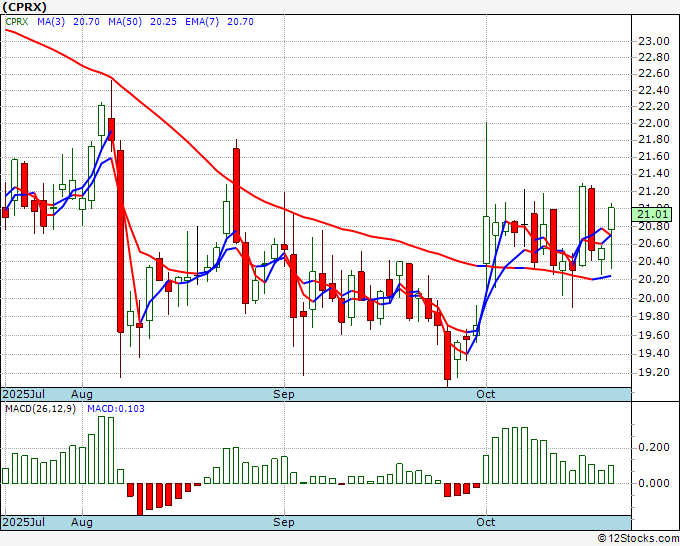Click the MA(3) indicator label
The image size is (680, 546).
click(x=51, y=22)
